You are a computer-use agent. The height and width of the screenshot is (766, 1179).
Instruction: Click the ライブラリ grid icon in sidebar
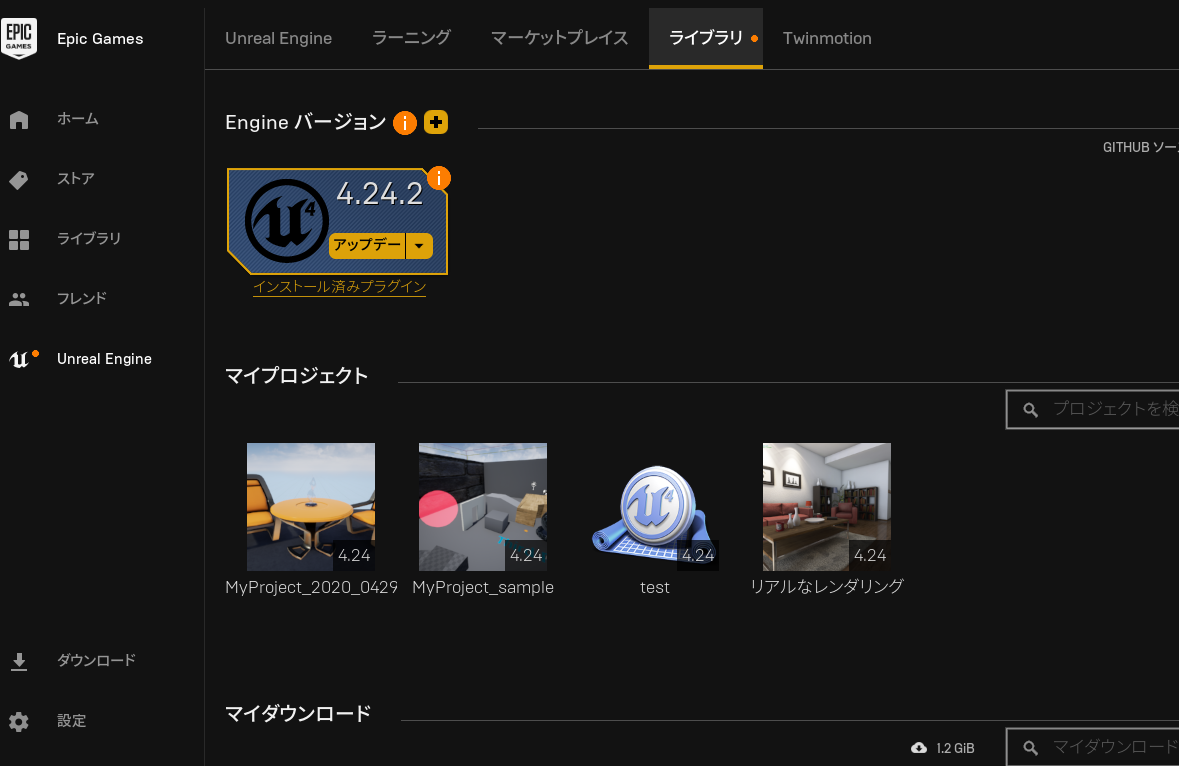[19, 240]
